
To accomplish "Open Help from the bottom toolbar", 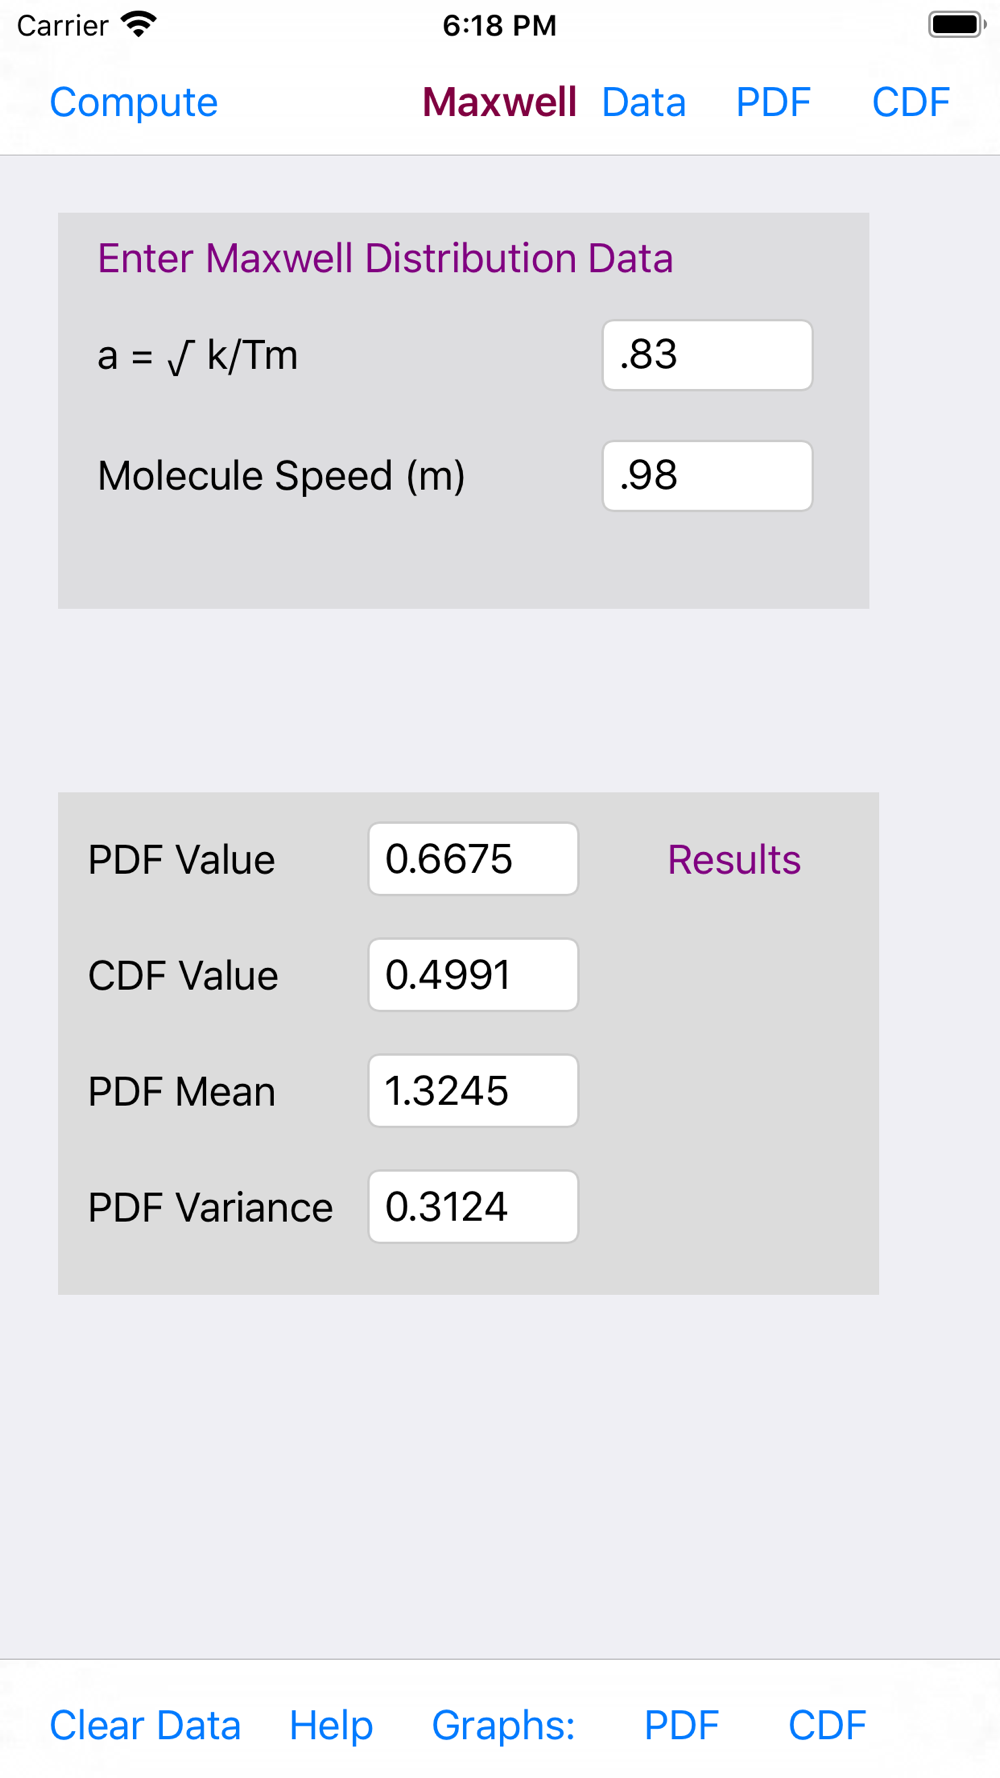I will point(331,1725).
